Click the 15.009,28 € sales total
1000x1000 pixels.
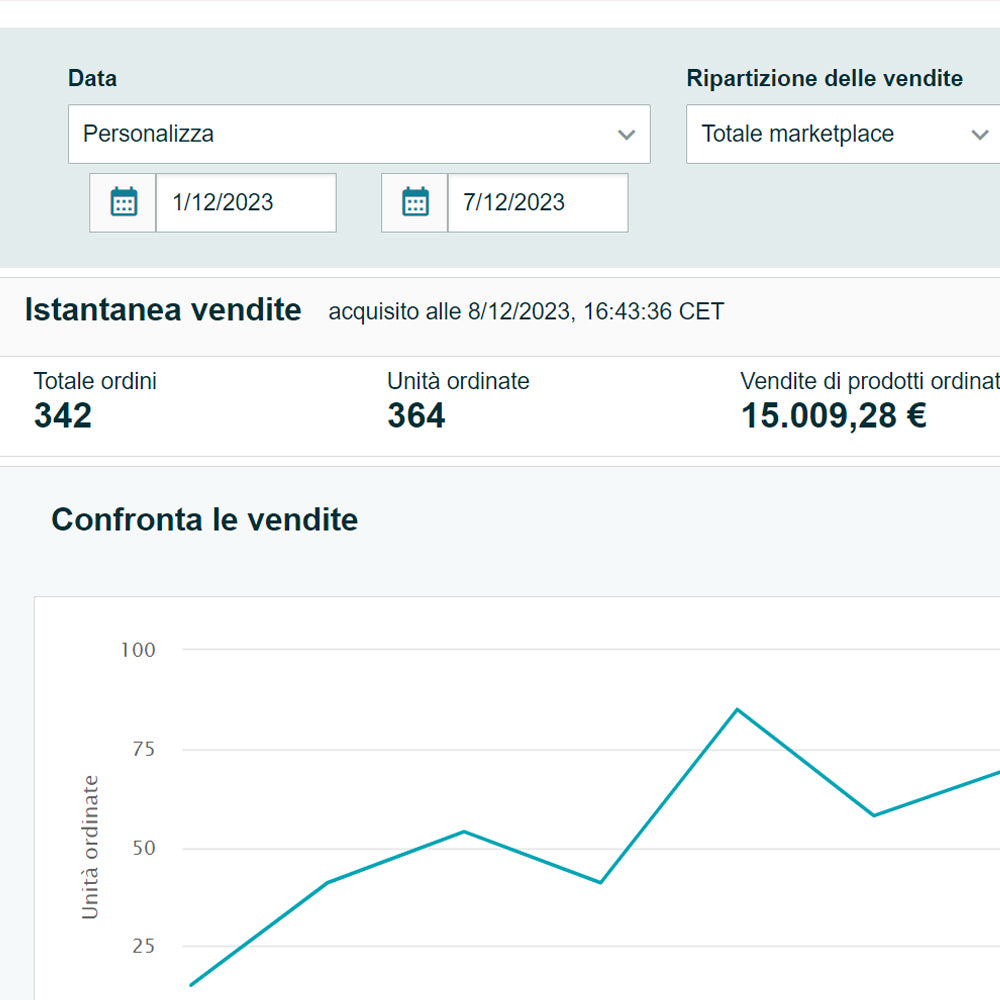point(833,416)
